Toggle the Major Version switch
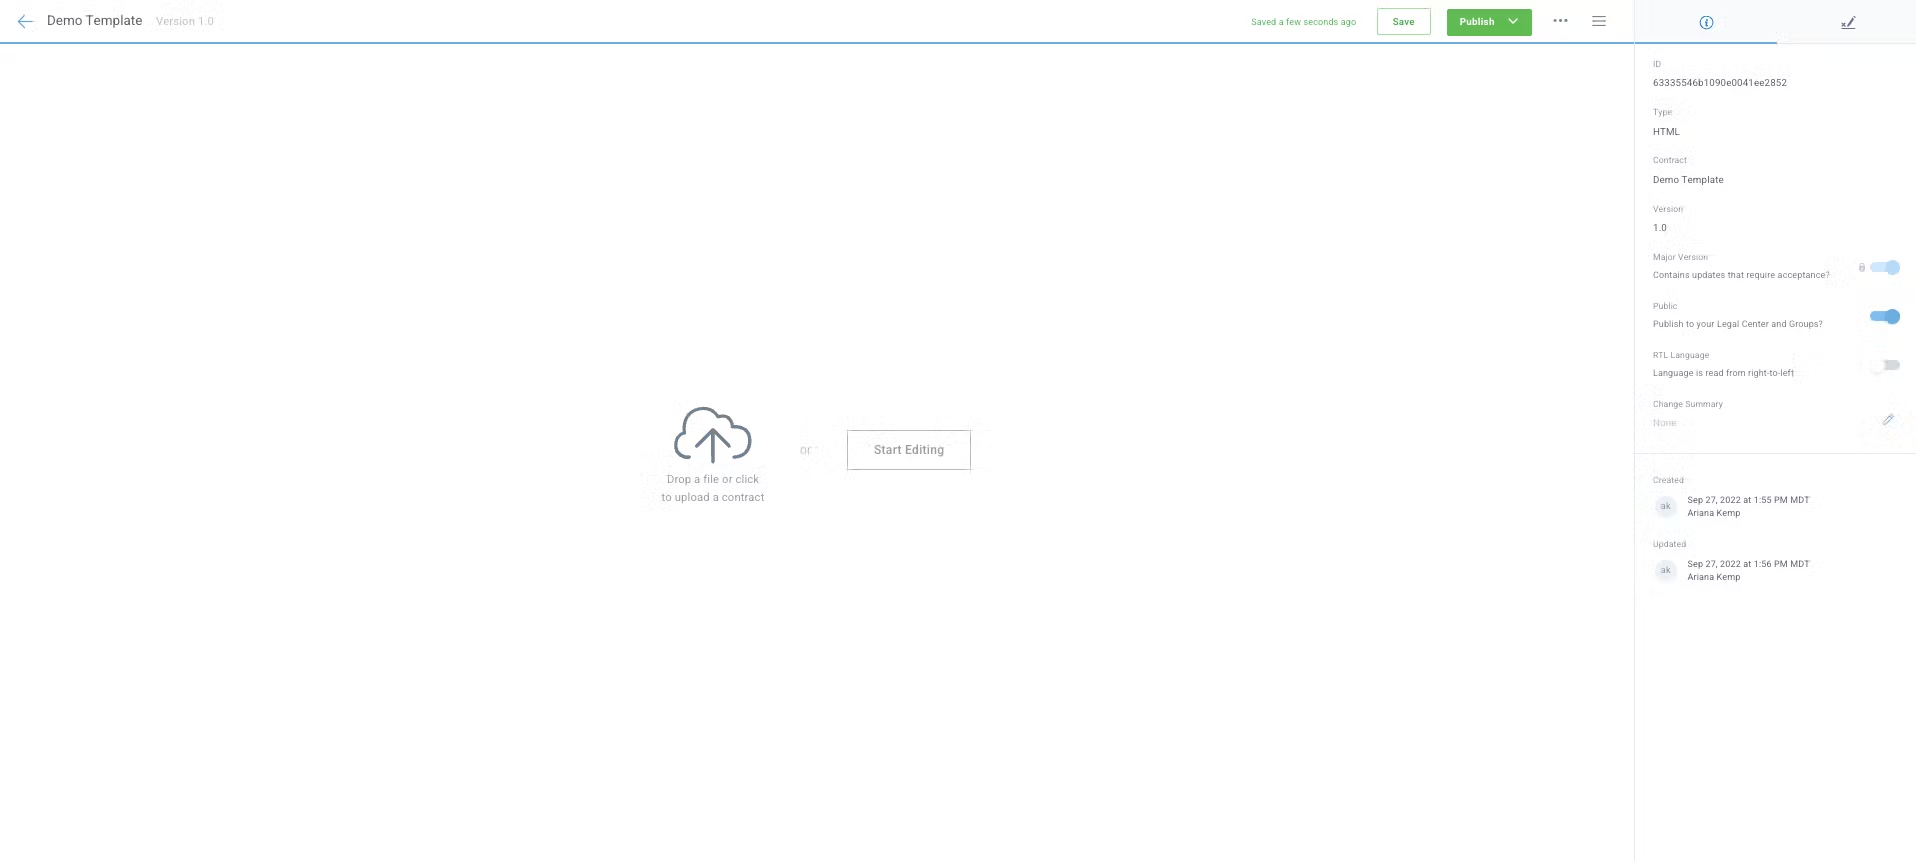This screenshot has height=861, width=1916. [1884, 267]
